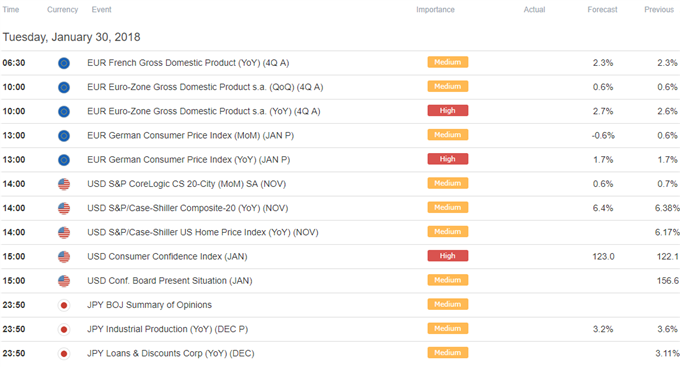This screenshot has height=367, width=680.
Task: Click EU flag icon for Euro-Zone GDP QoQ row
Action: 64,88
